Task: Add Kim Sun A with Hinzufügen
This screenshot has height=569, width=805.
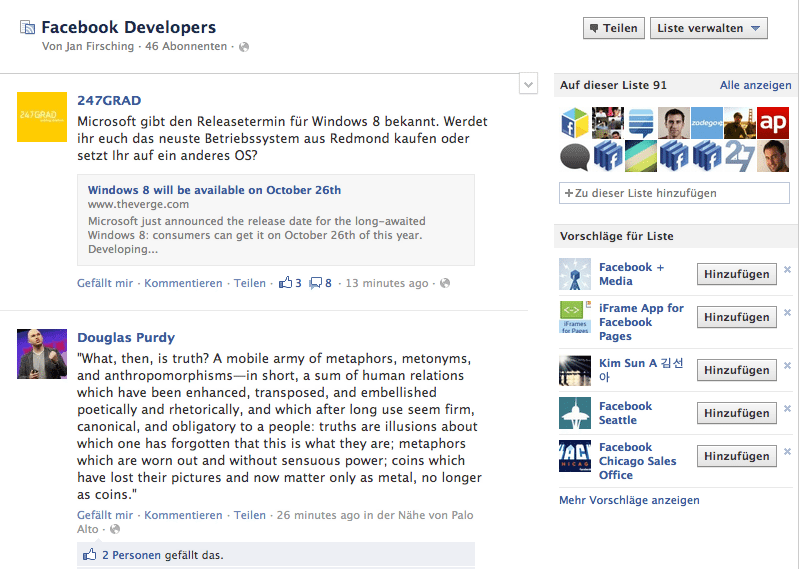Action: pyautogui.click(x=737, y=370)
